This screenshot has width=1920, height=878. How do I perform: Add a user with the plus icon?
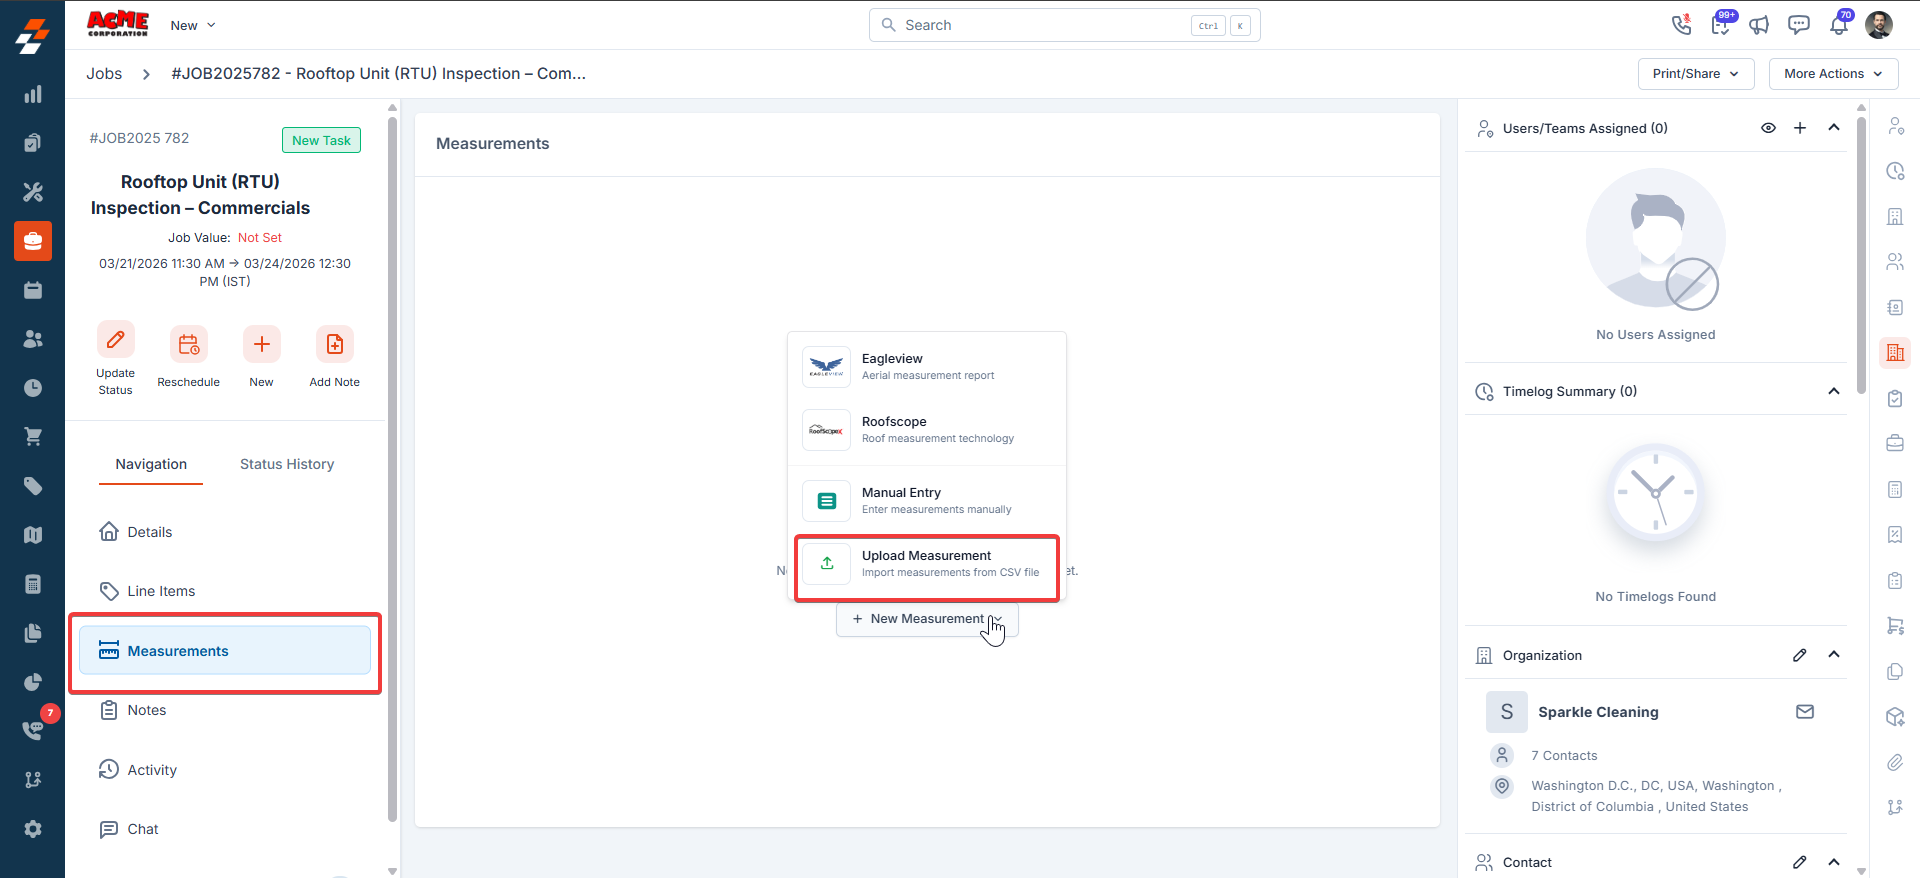pyautogui.click(x=1800, y=128)
